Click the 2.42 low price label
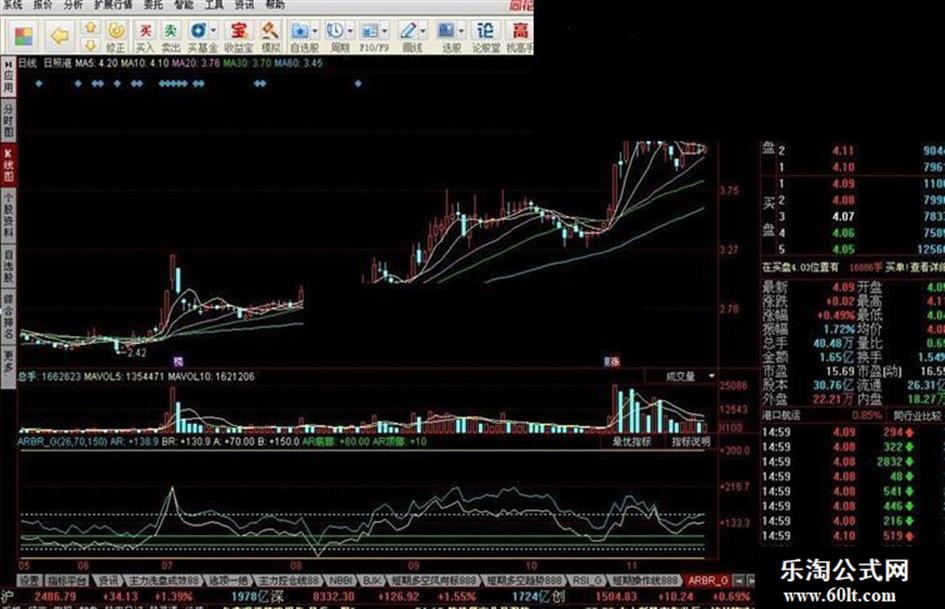Image resolution: width=945 pixels, height=609 pixels. coord(137,353)
